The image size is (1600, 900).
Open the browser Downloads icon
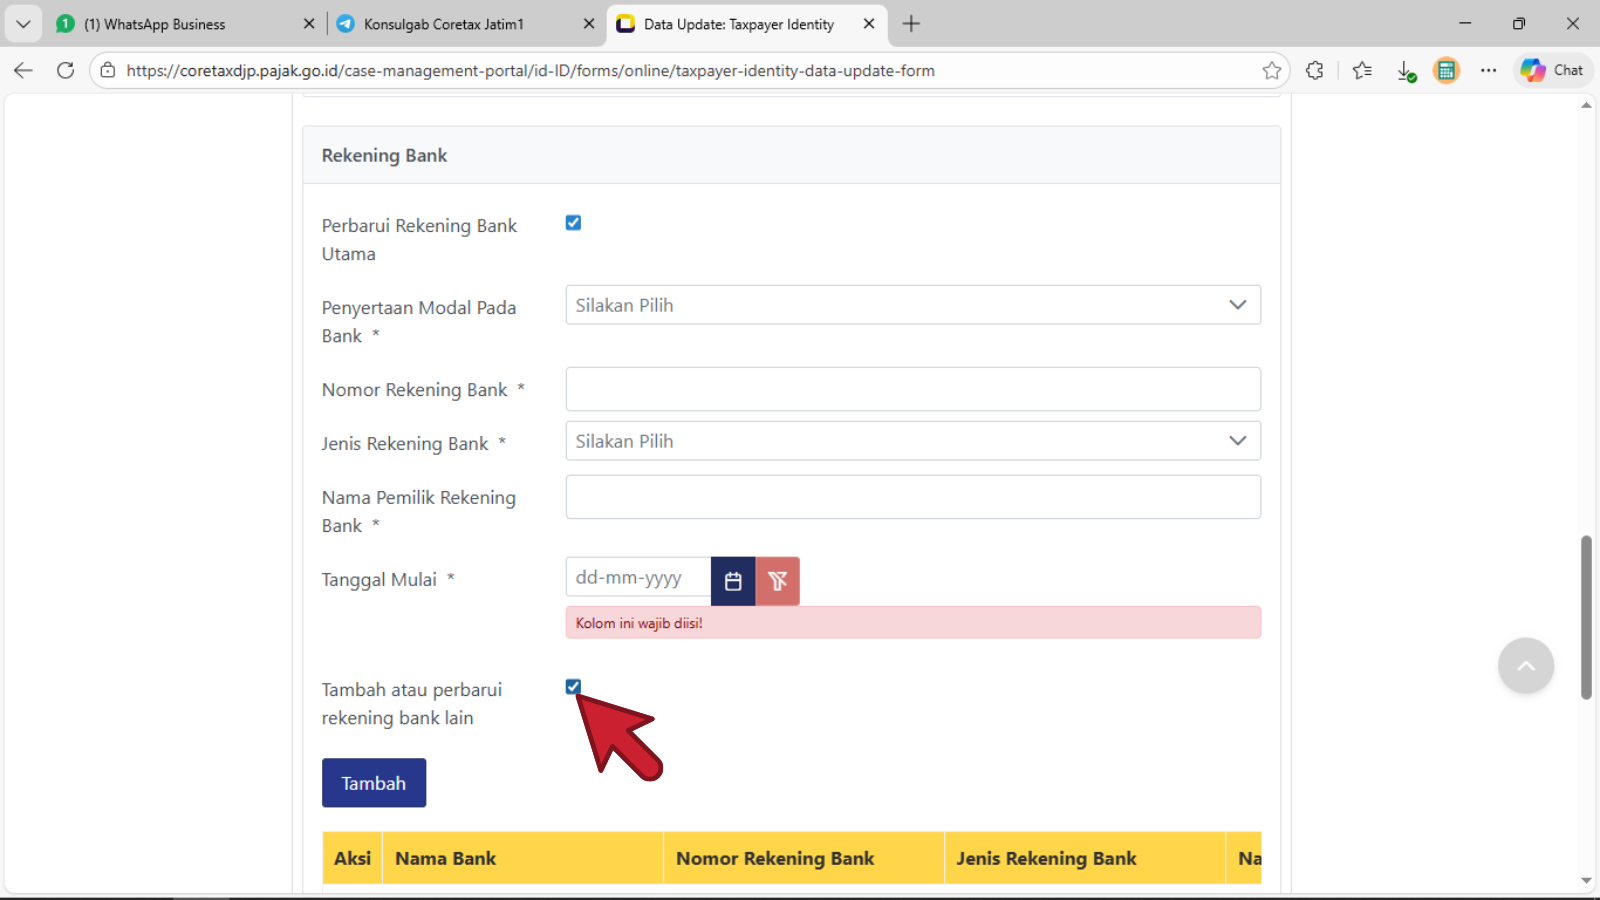click(1406, 70)
